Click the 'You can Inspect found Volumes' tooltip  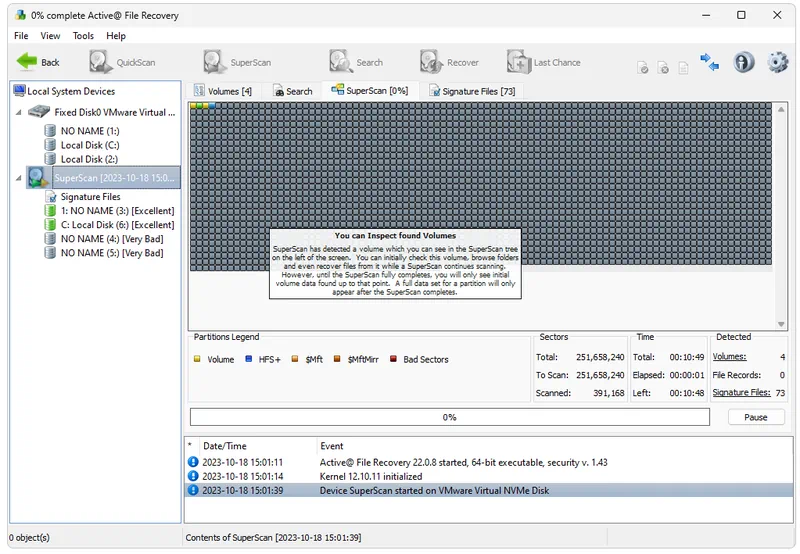coord(395,263)
